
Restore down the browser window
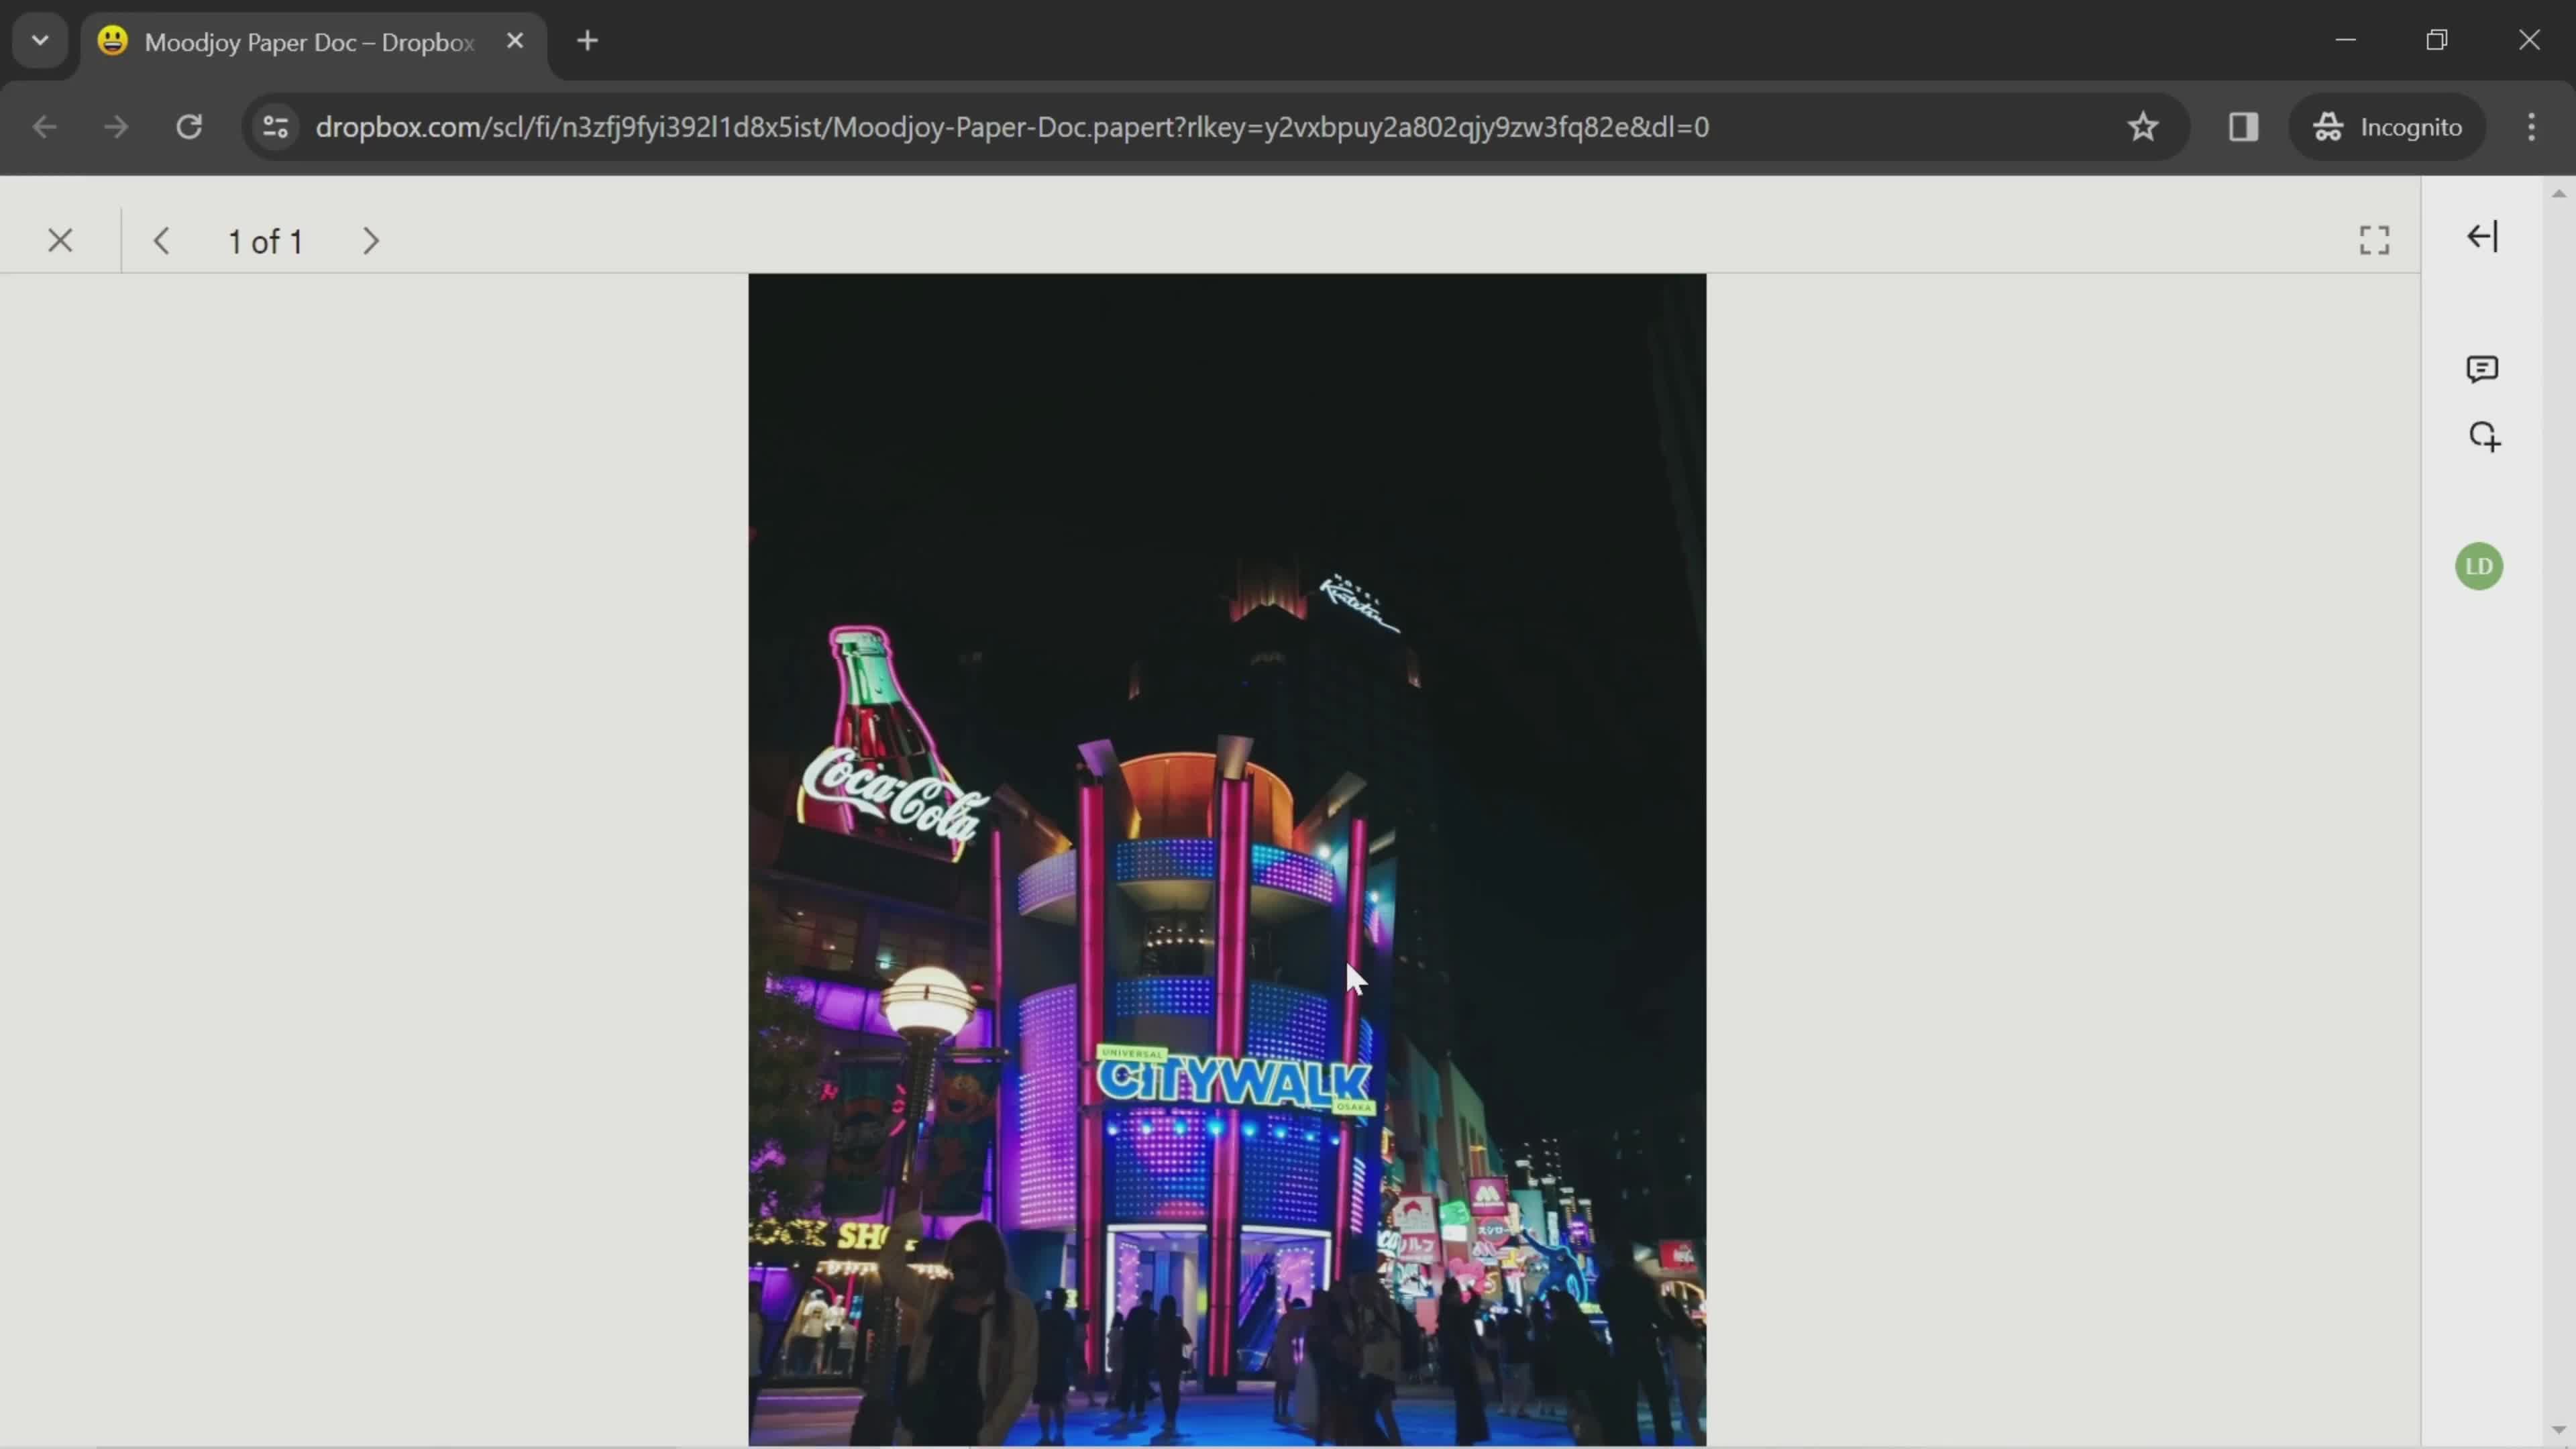2437,40
